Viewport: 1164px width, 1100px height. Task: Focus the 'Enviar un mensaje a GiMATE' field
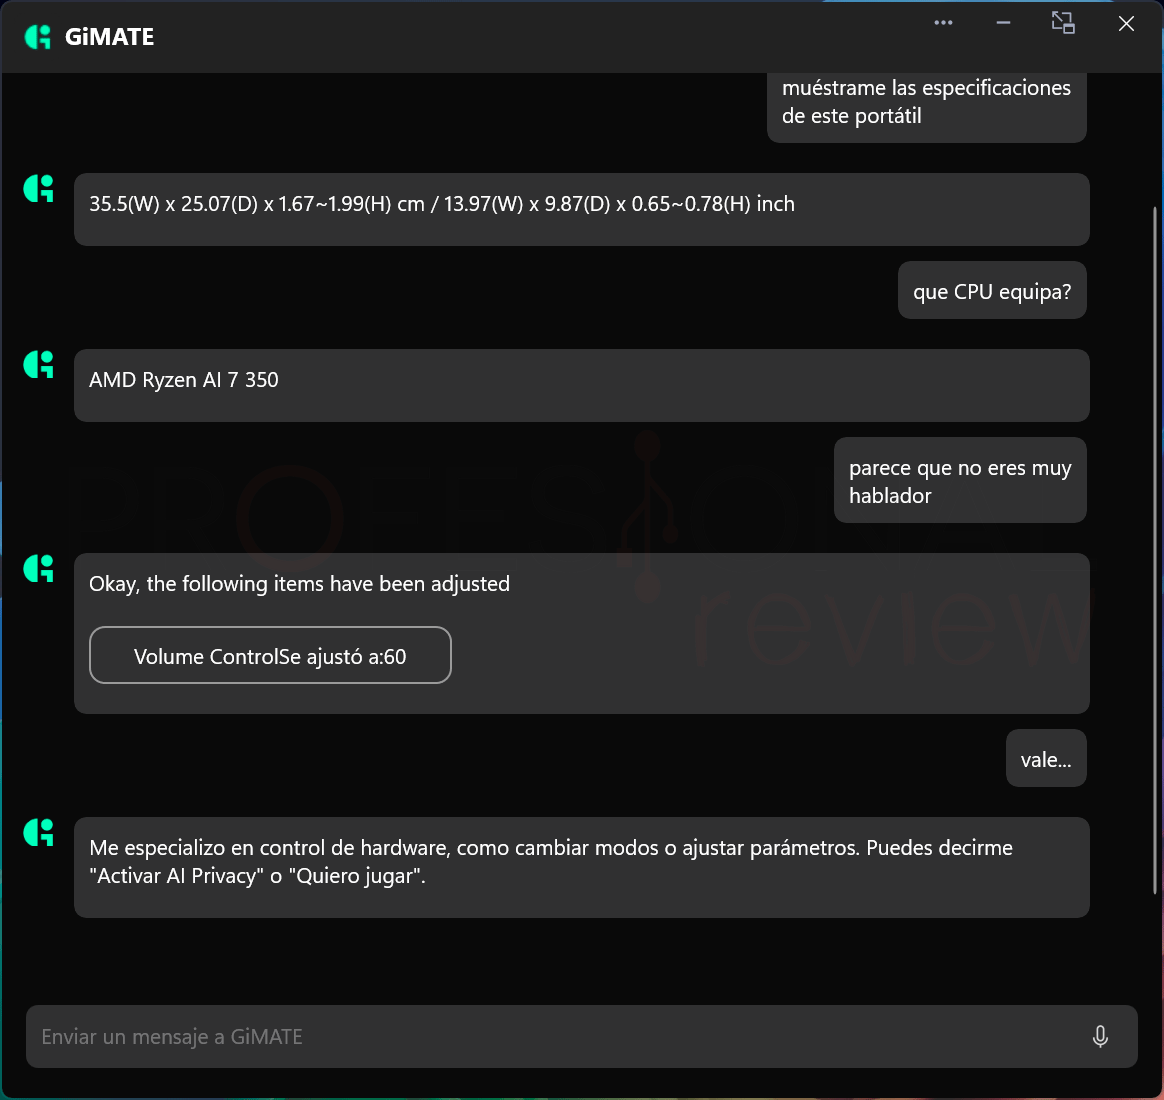pos(581,1036)
